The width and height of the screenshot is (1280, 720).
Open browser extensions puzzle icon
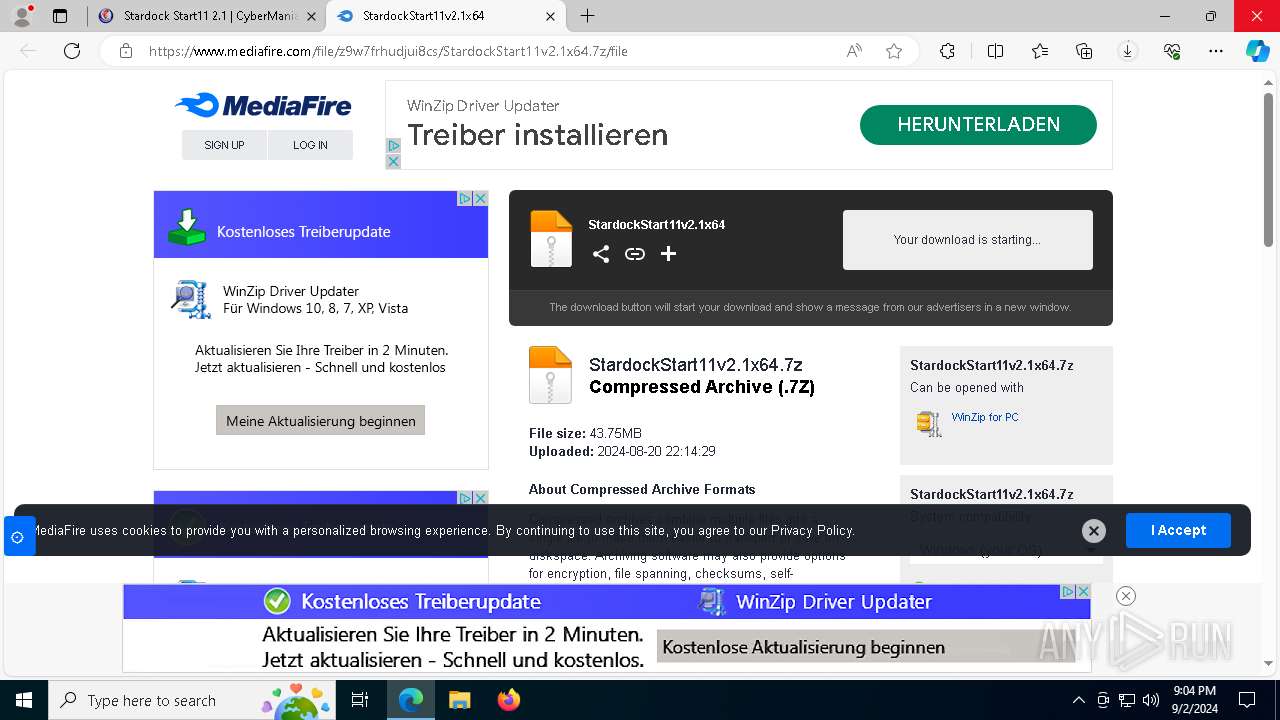pyautogui.click(x=947, y=51)
